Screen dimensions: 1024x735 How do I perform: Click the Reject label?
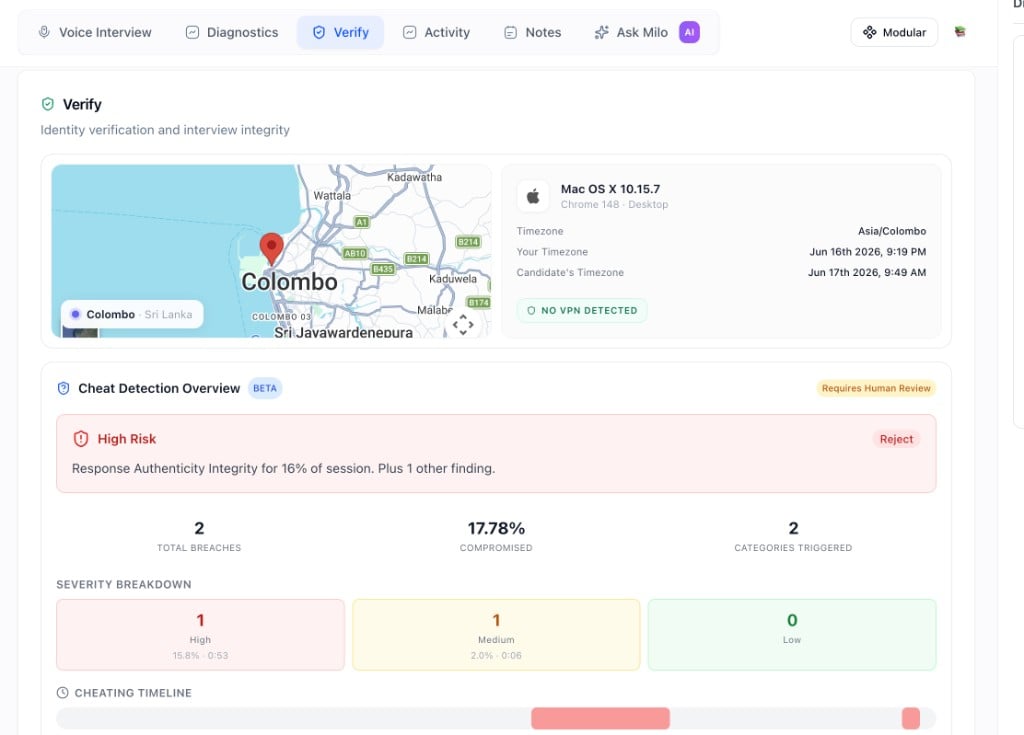tap(896, 439)
